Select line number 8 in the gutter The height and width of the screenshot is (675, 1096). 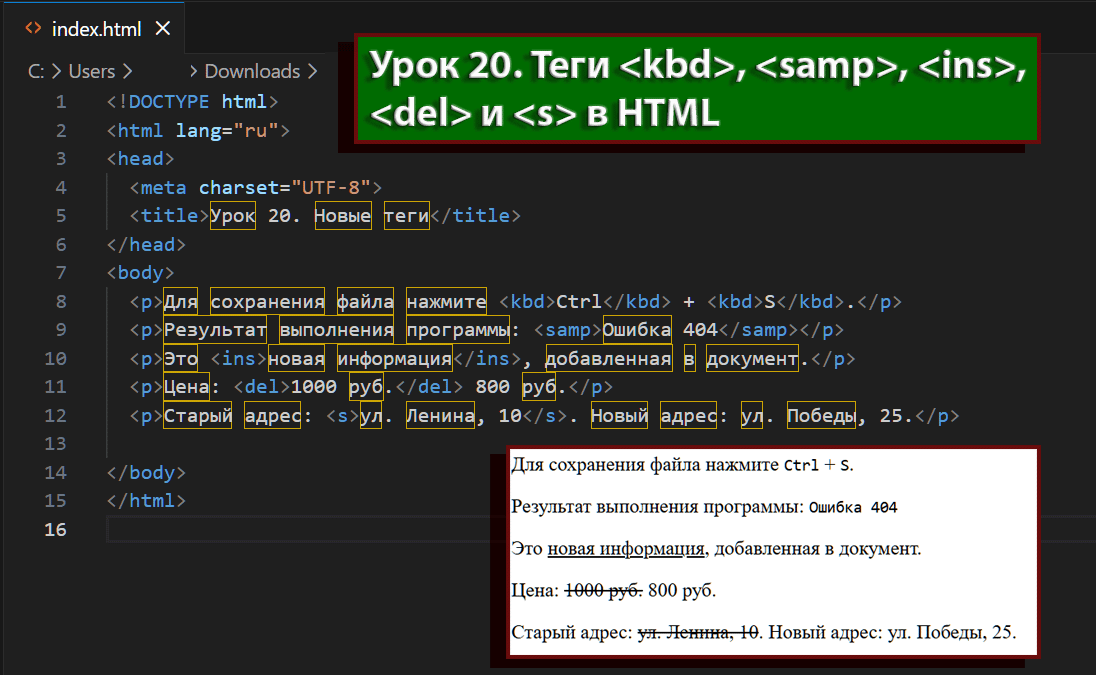pos(61,301)
